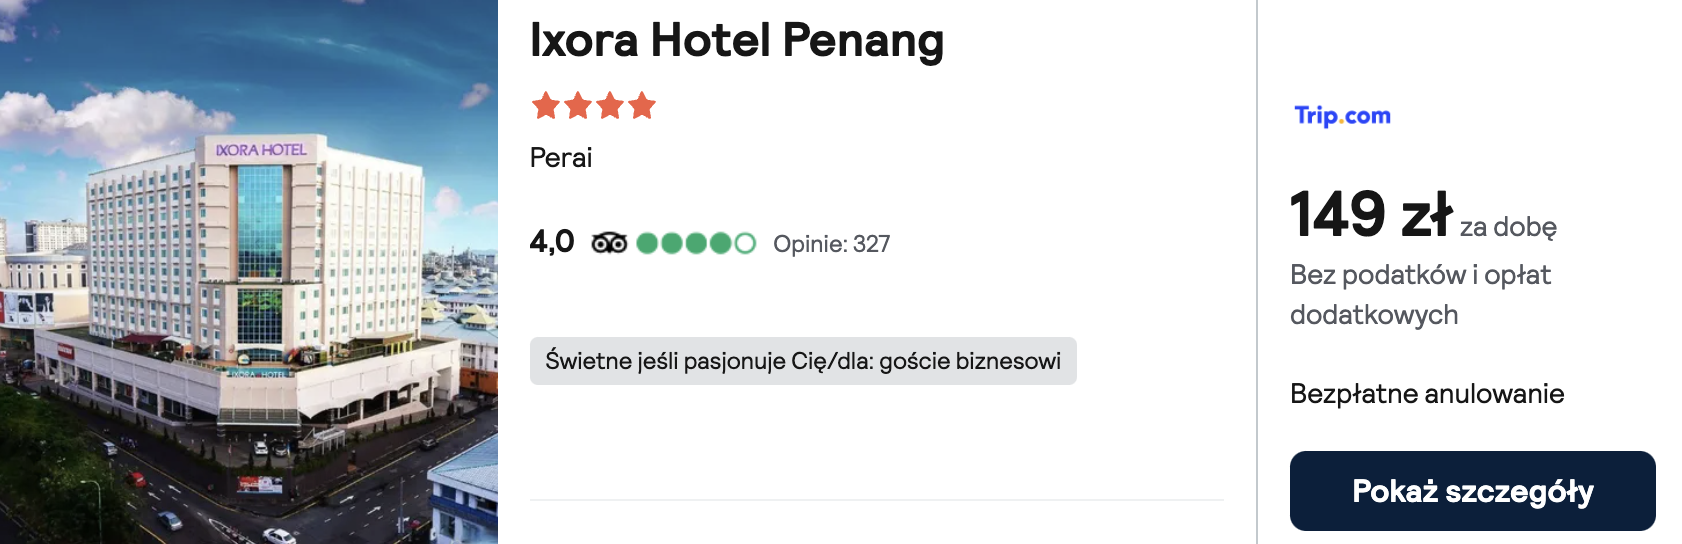Viewport: 1682px width, 544px height.
Task: Click the IXORA HOTEL sign in photo
Action: pos(261,150)
